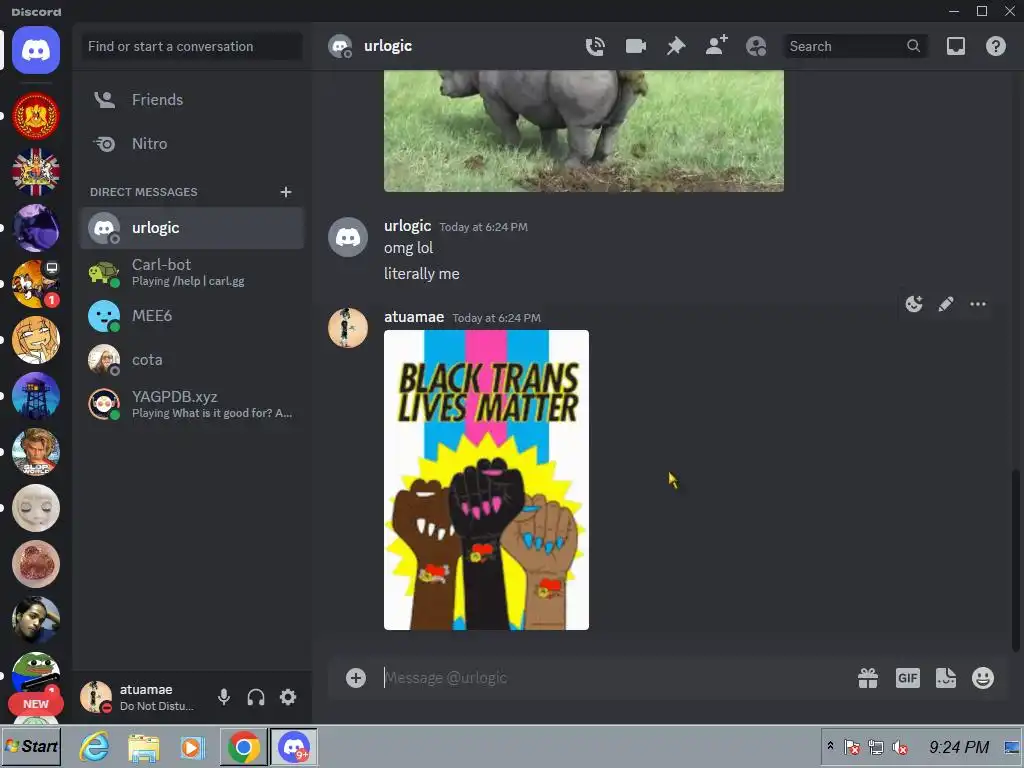Open urlogic's avatar beside omg lol
1024x768 pixels.
347,237
